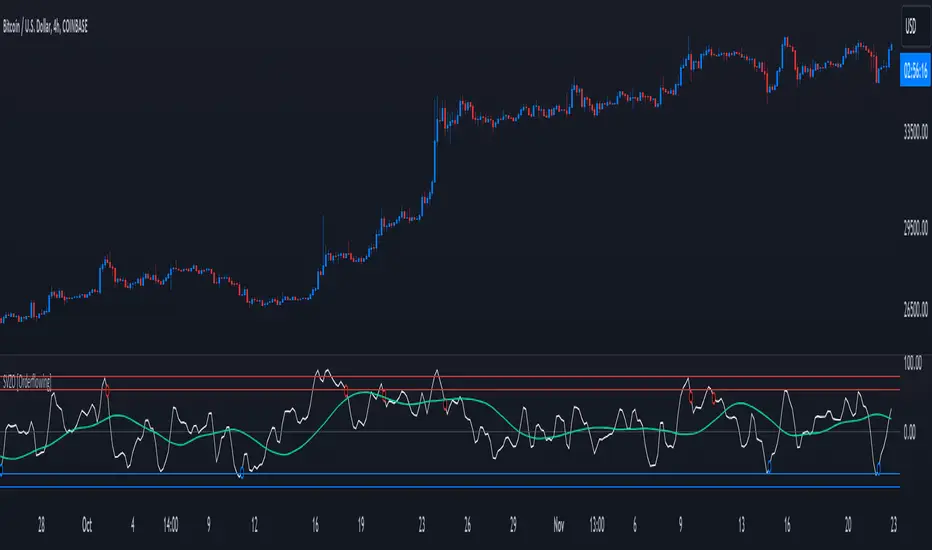
Task: Click the 20 date on time axis
Action: pyautogui.click(x=847, y=523)
